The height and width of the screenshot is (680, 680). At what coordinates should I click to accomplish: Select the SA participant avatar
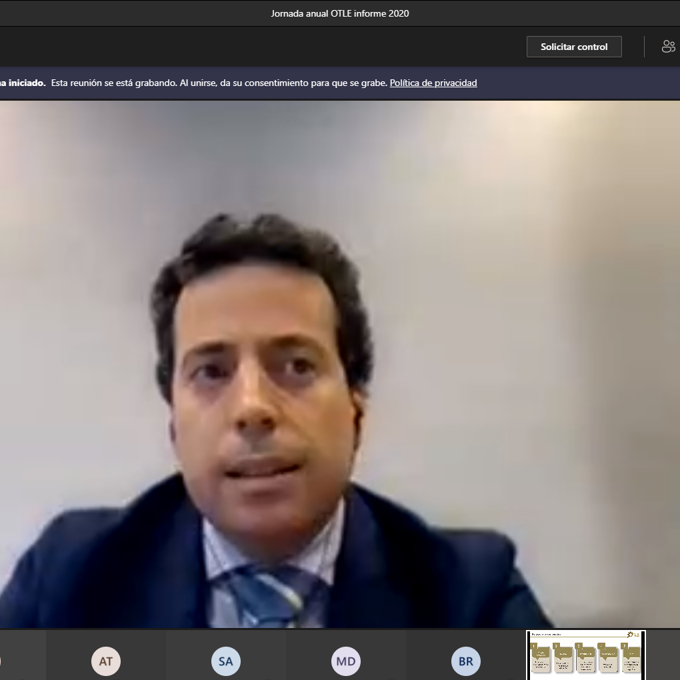point(226,661)
